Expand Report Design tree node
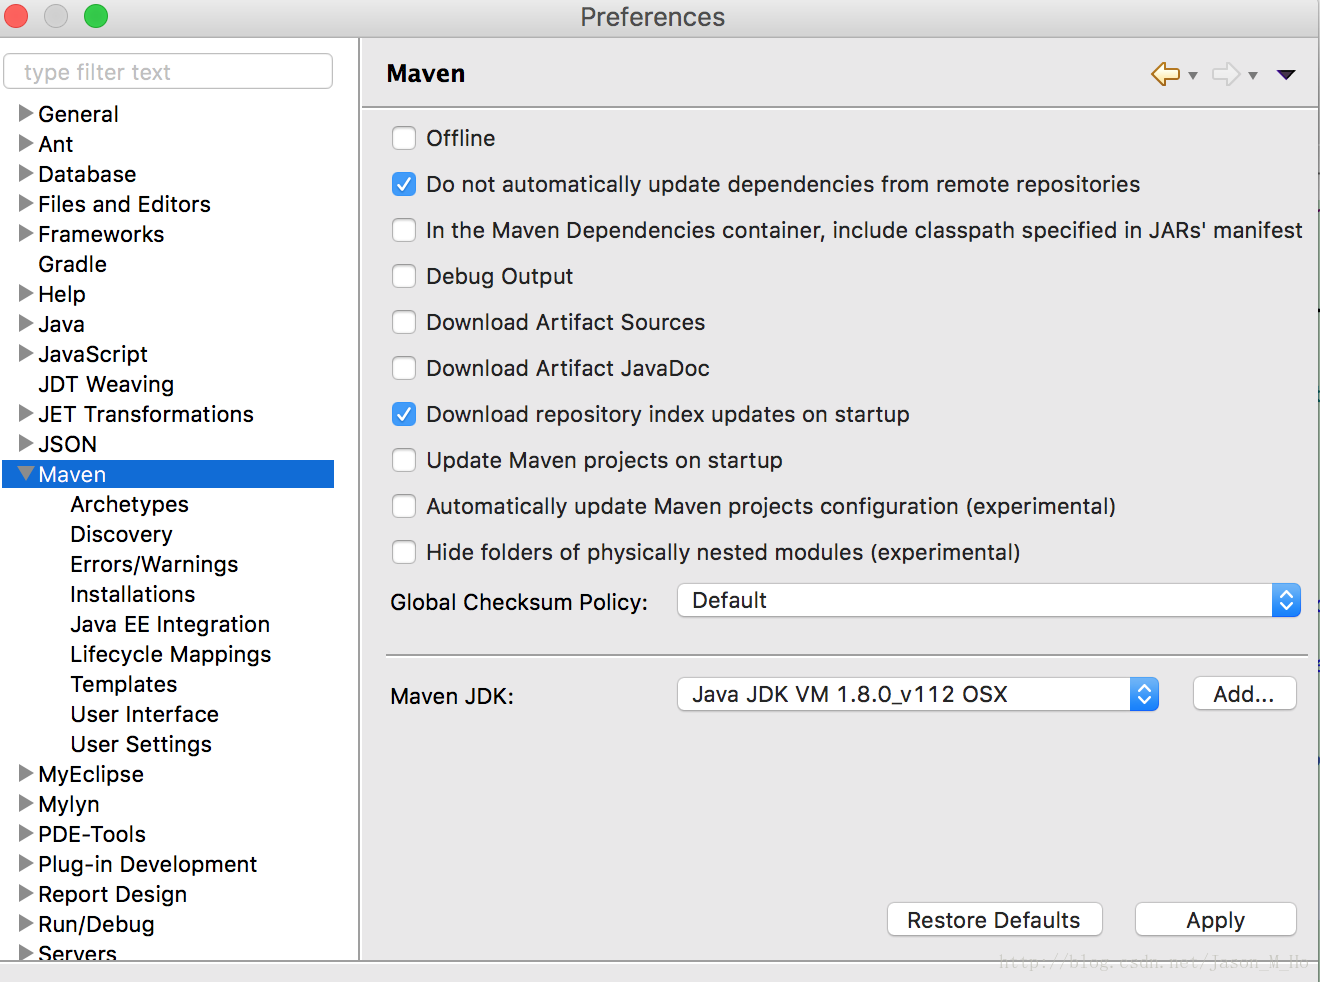The width and height of the screenshot is (1320, 982). tap(26, 893)
